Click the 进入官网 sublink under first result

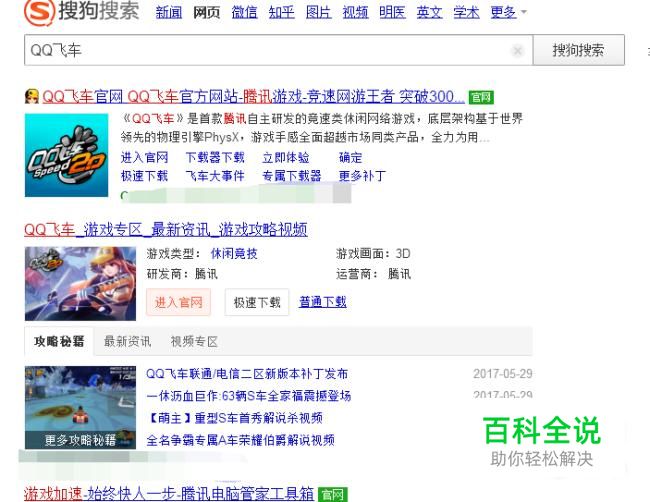(144, 158)
